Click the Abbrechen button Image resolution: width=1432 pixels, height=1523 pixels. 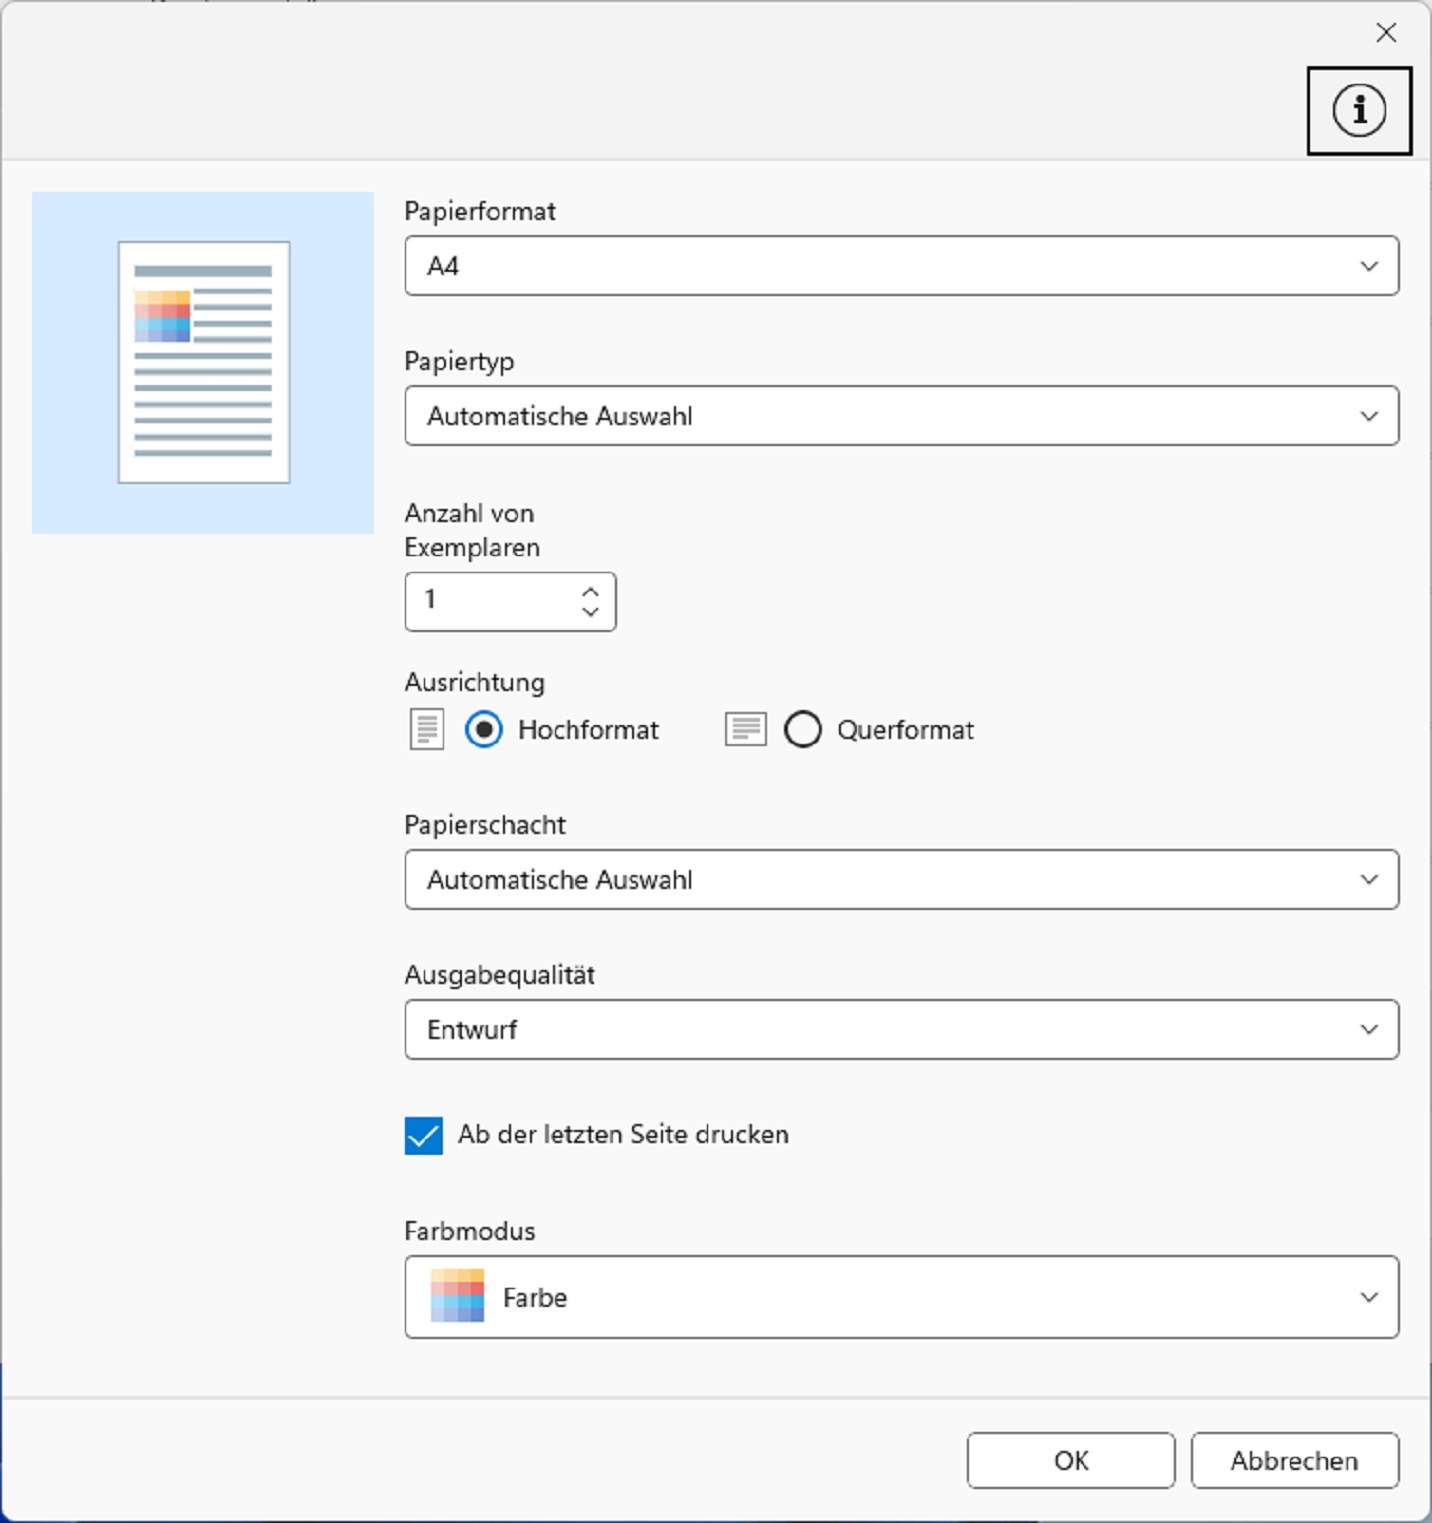(x=1295, y=1461)
